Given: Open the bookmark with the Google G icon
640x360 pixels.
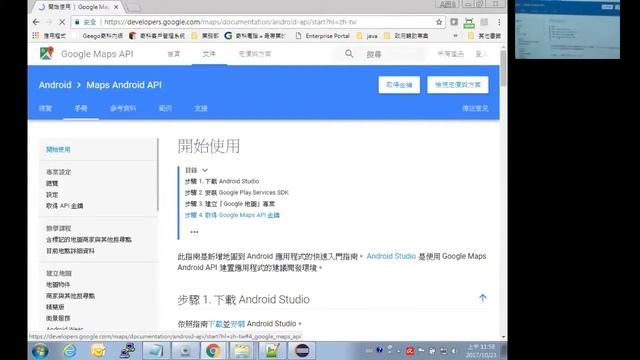Looking at the screenshot, I should click(x=255, y=36).
